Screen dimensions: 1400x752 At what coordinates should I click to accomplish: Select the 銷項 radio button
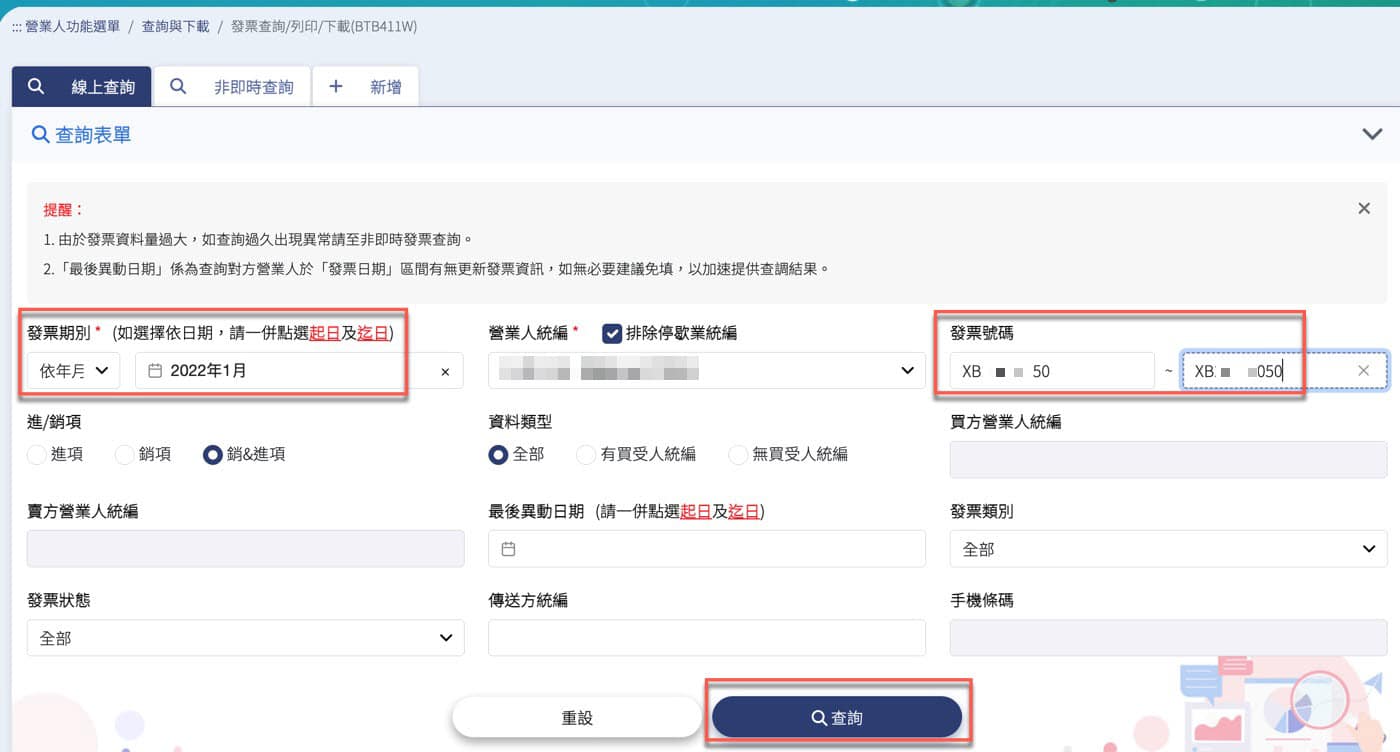pos(125,455)
